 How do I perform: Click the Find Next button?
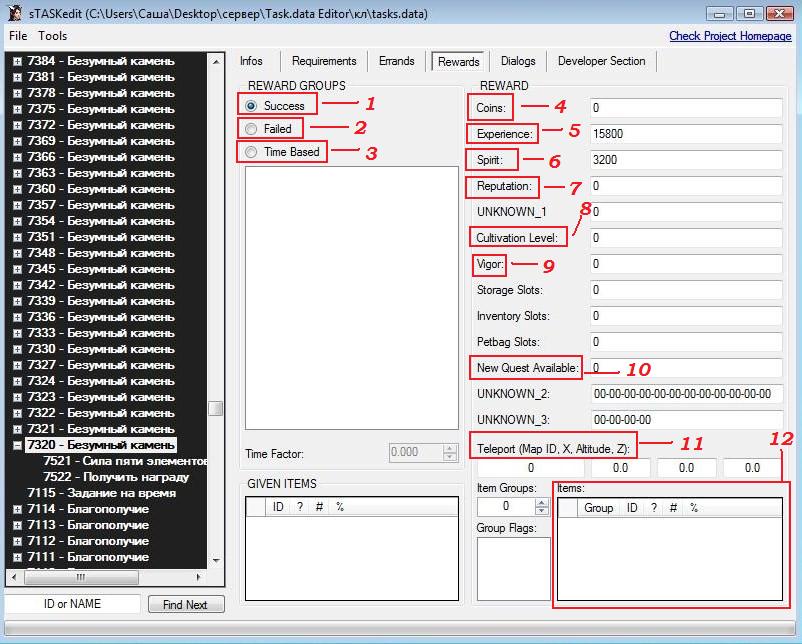[x=185, y=605]
